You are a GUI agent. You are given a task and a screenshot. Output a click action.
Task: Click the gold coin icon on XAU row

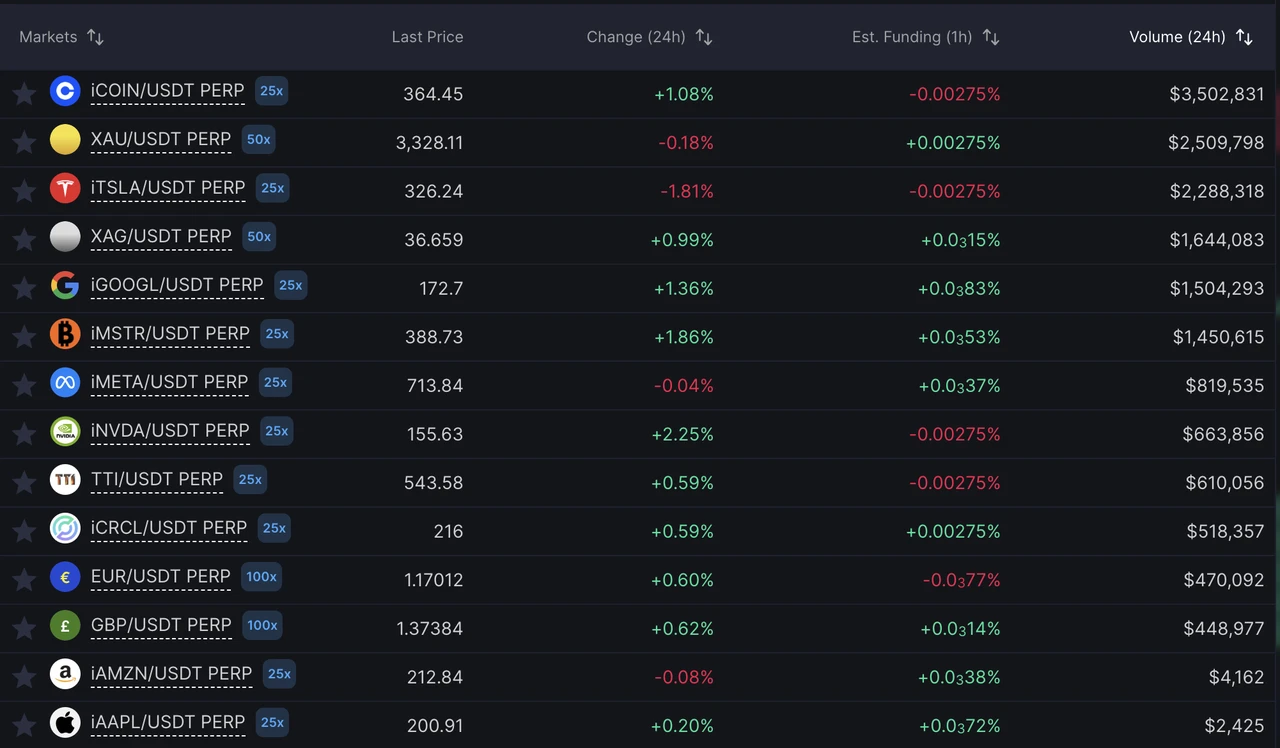(x=65, y=139)
